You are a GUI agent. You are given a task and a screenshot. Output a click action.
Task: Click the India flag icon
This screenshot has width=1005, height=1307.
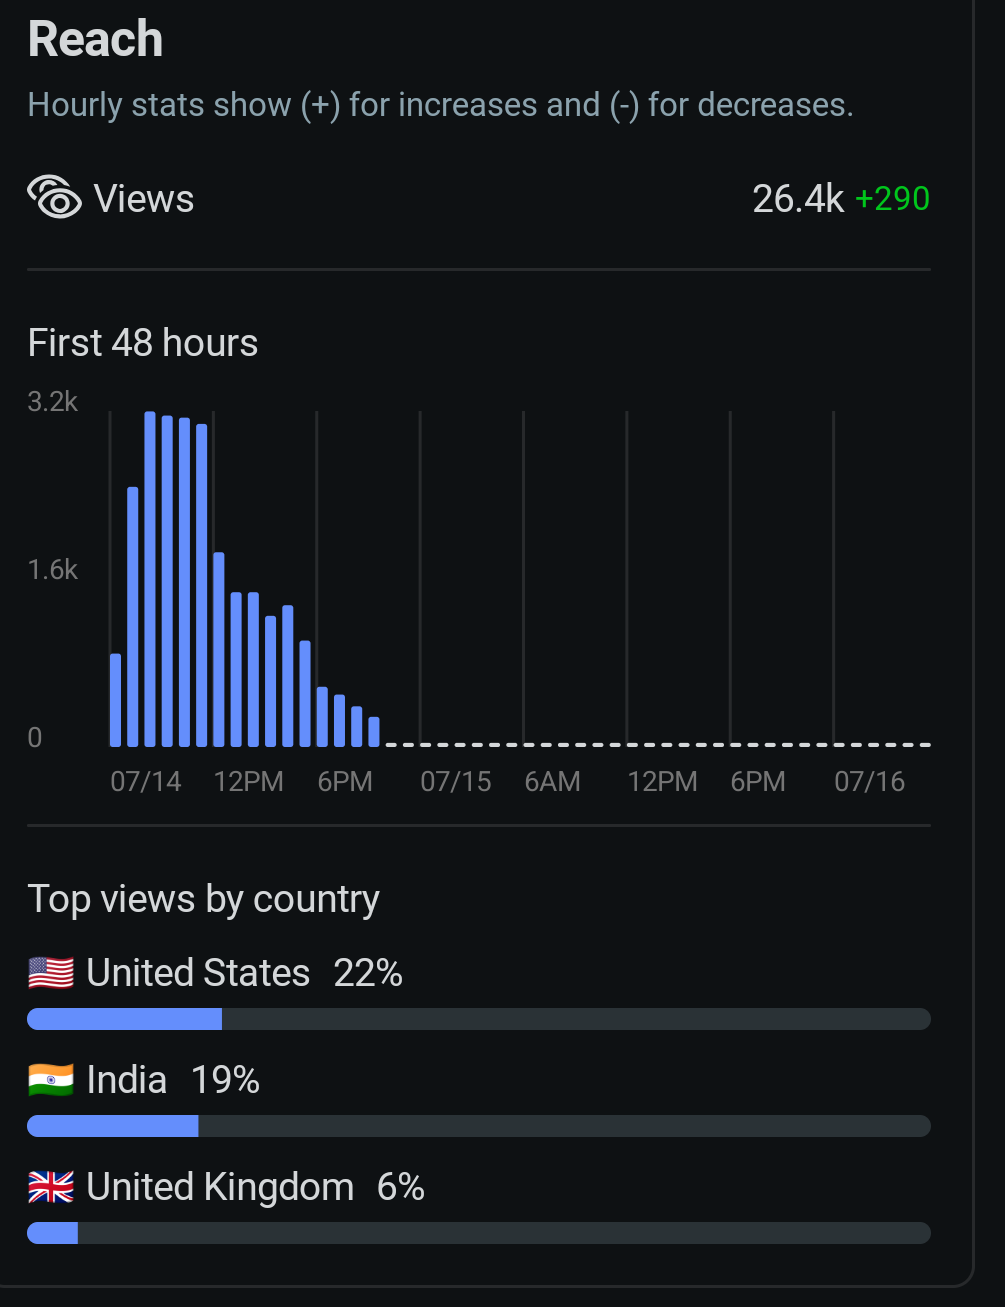coord(51,1080)
